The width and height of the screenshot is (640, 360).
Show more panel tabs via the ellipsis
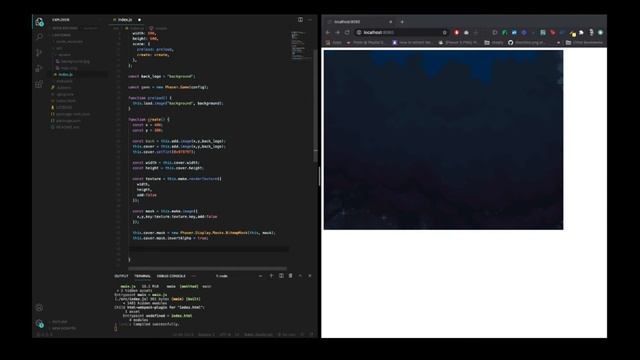click(194, 276)
